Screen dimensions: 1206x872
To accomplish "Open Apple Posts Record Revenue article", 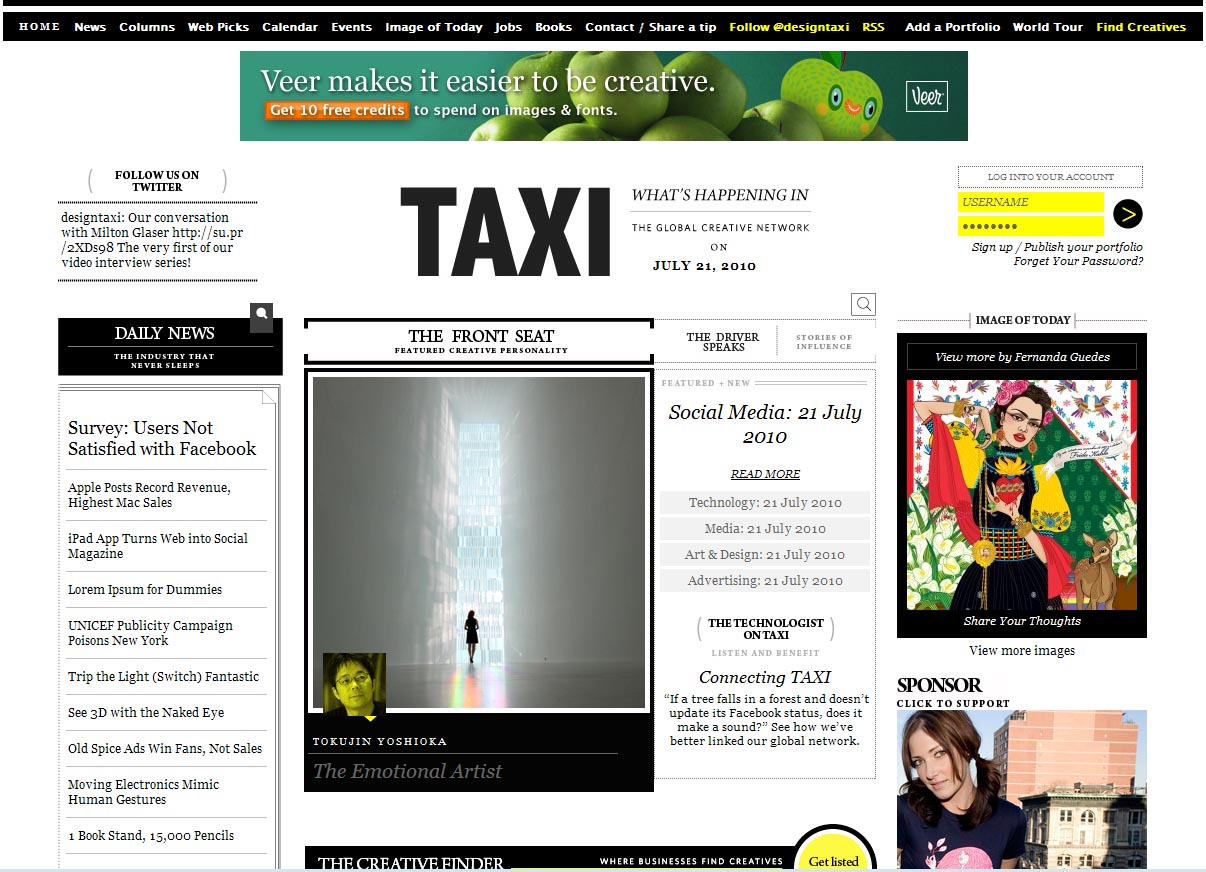I will tap(149, 495).
